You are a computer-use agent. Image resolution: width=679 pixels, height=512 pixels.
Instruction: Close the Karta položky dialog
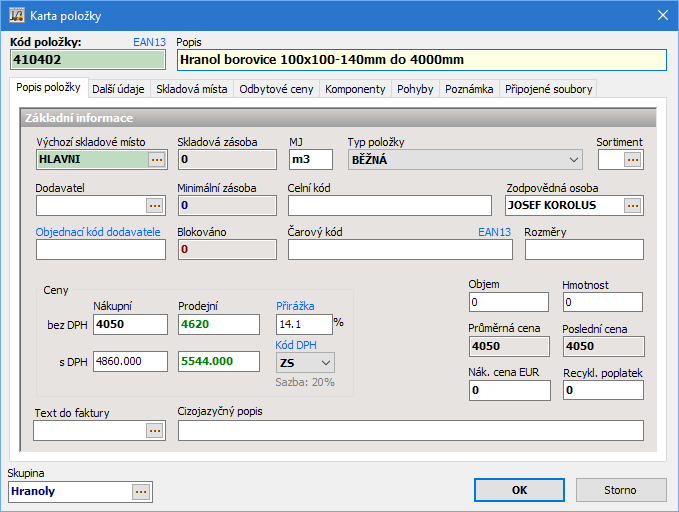(x=663, y=15)
